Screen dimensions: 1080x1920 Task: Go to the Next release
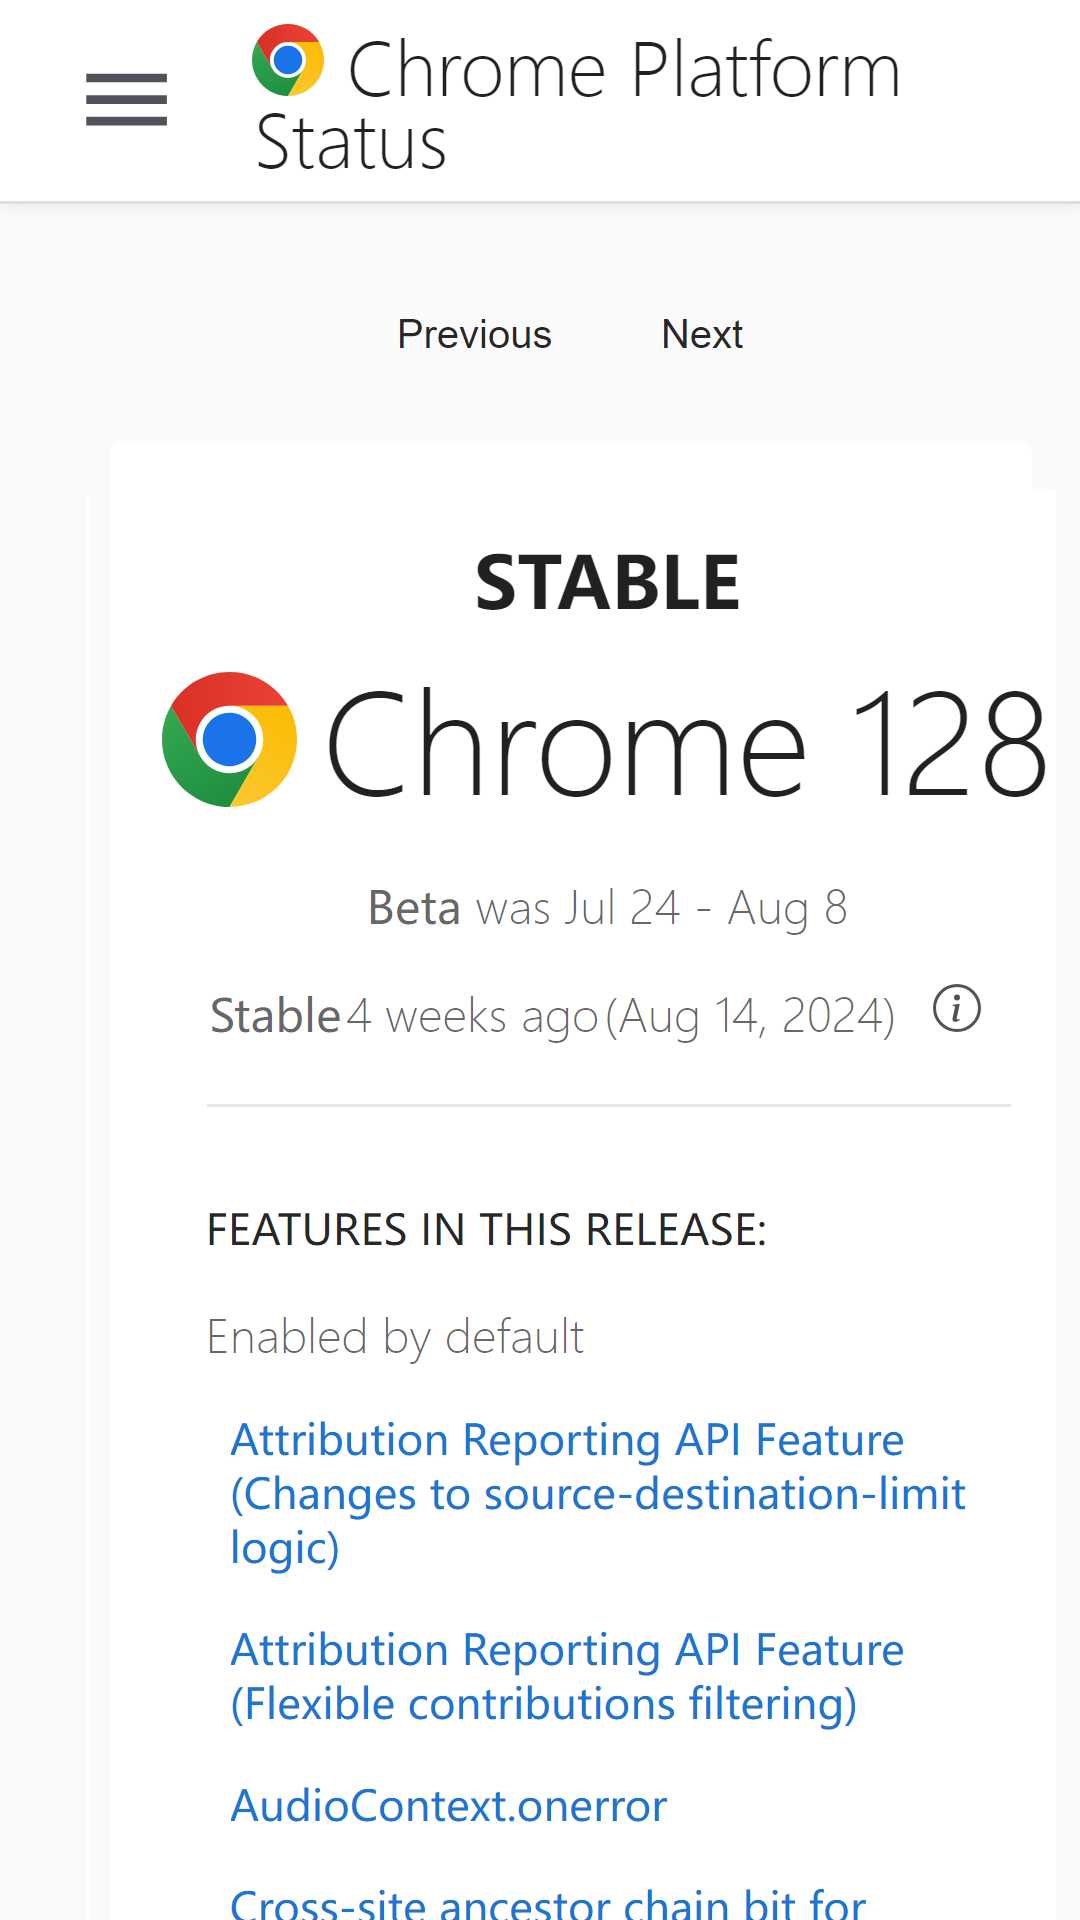point(702,334)
